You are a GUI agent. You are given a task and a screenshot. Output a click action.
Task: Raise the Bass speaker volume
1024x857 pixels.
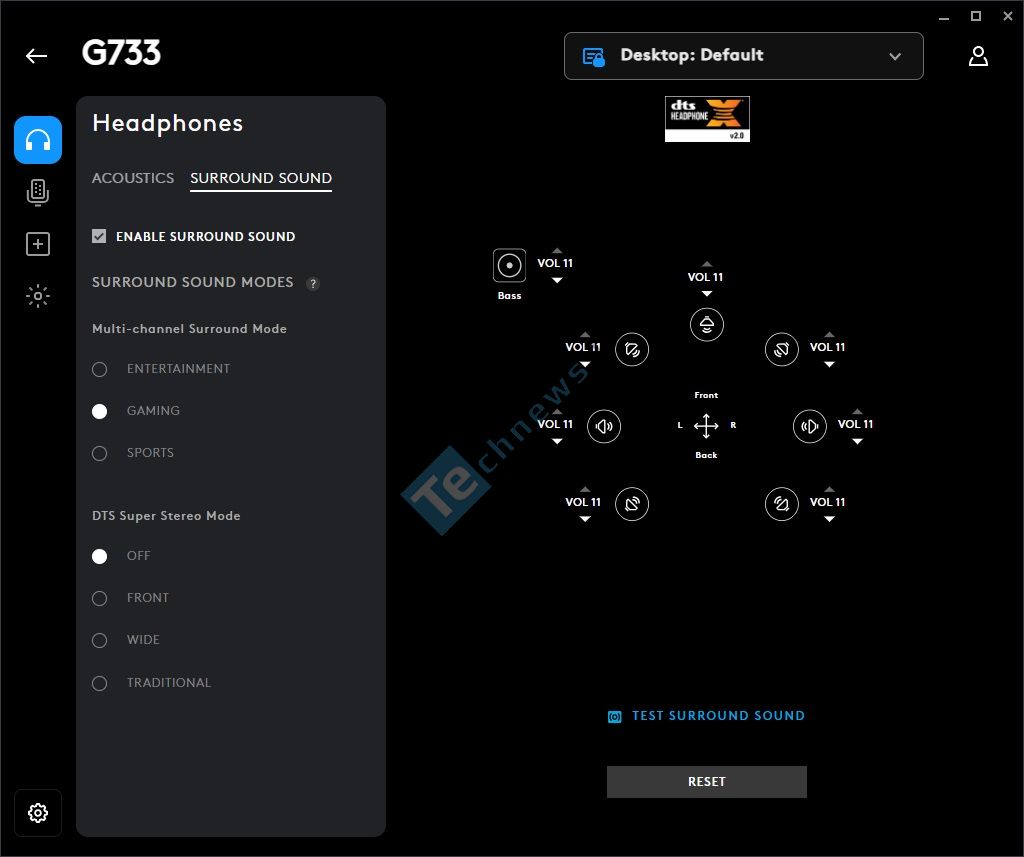(557, 250)
